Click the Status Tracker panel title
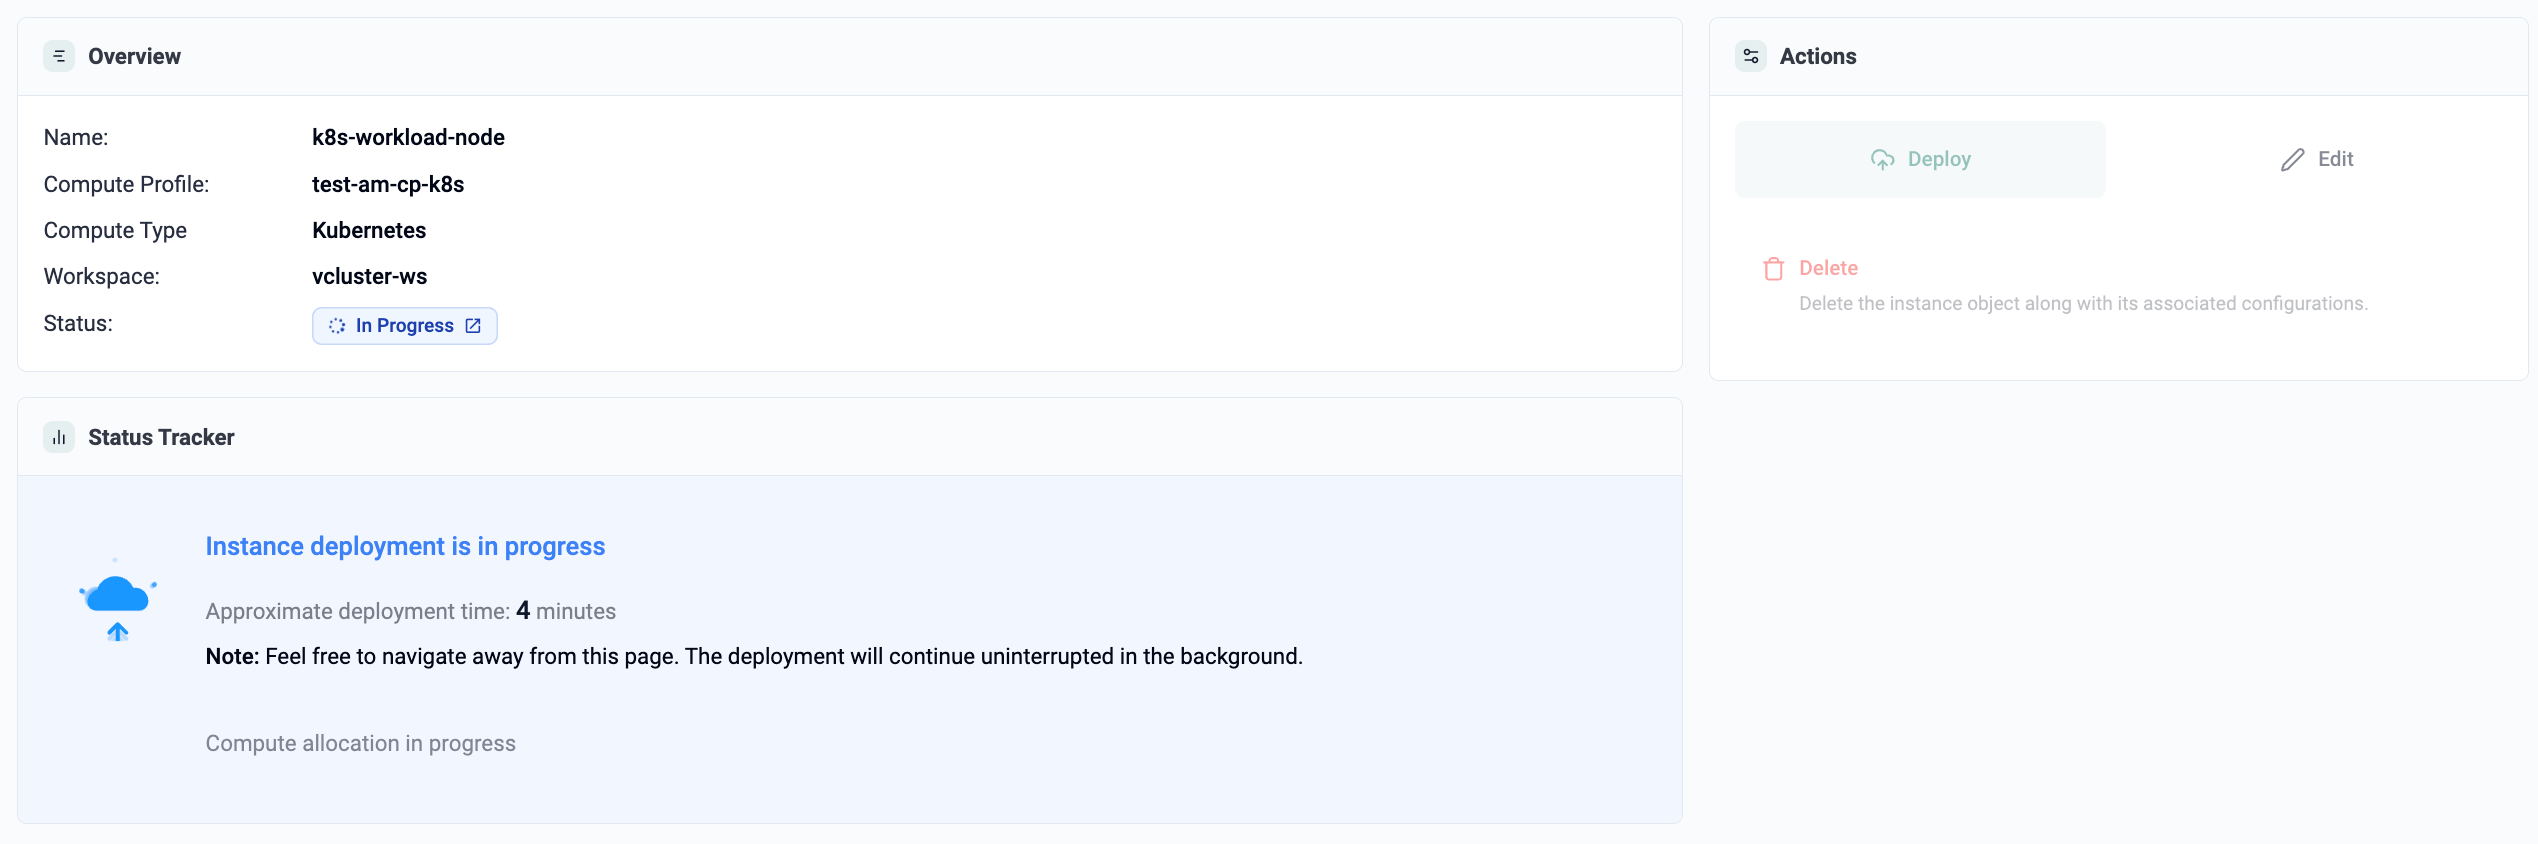Viewport: 2538px width, 844px height. tap(161, 437)
